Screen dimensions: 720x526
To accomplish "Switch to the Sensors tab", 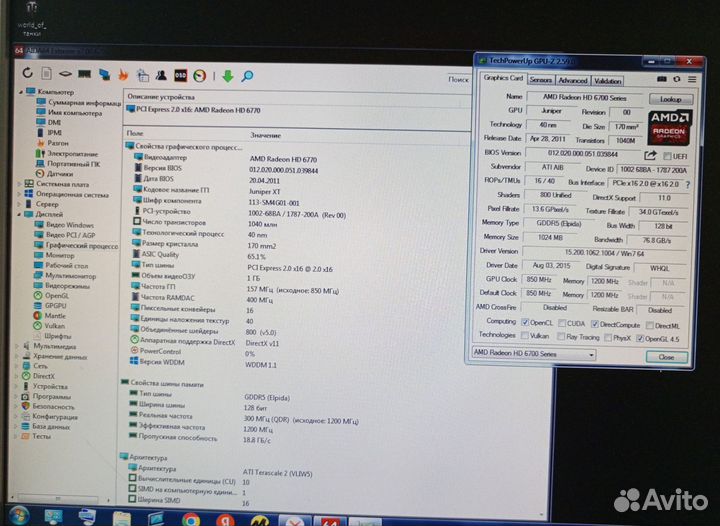I will pyautogui.click(x=541, y=80).
